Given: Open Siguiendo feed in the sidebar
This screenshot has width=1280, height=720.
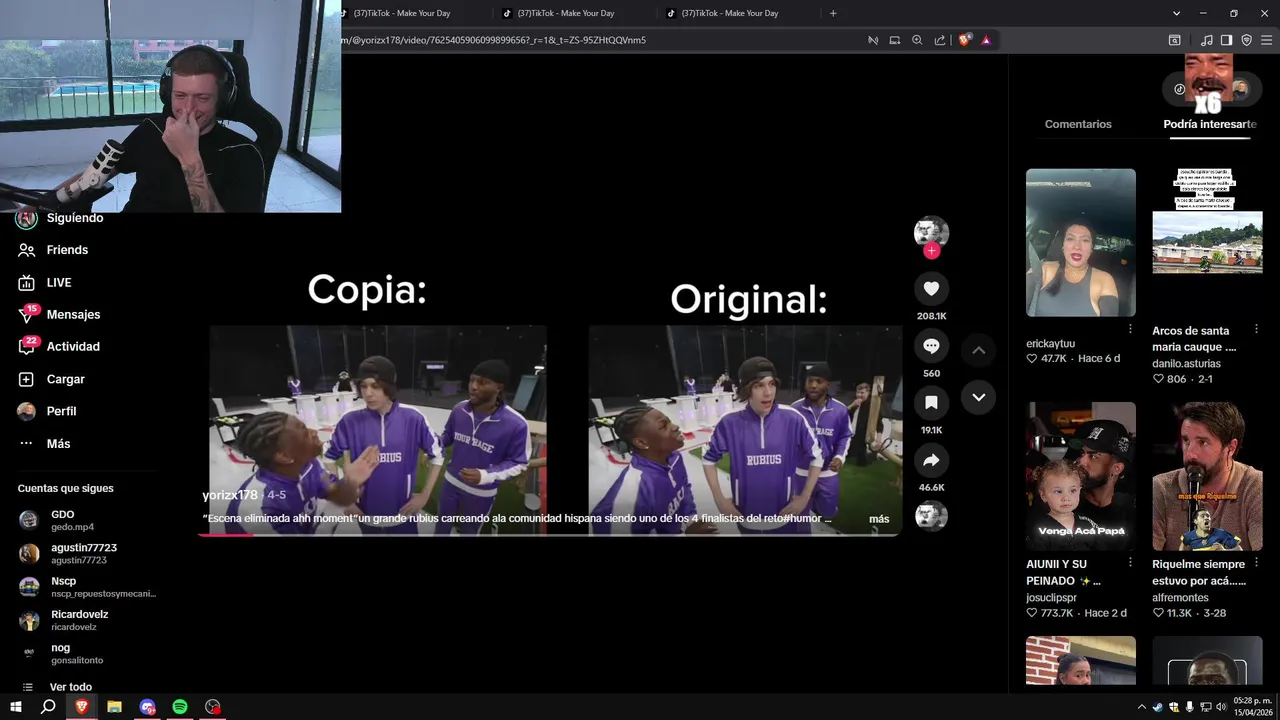Looking at the screenshot, I should 61,218.
